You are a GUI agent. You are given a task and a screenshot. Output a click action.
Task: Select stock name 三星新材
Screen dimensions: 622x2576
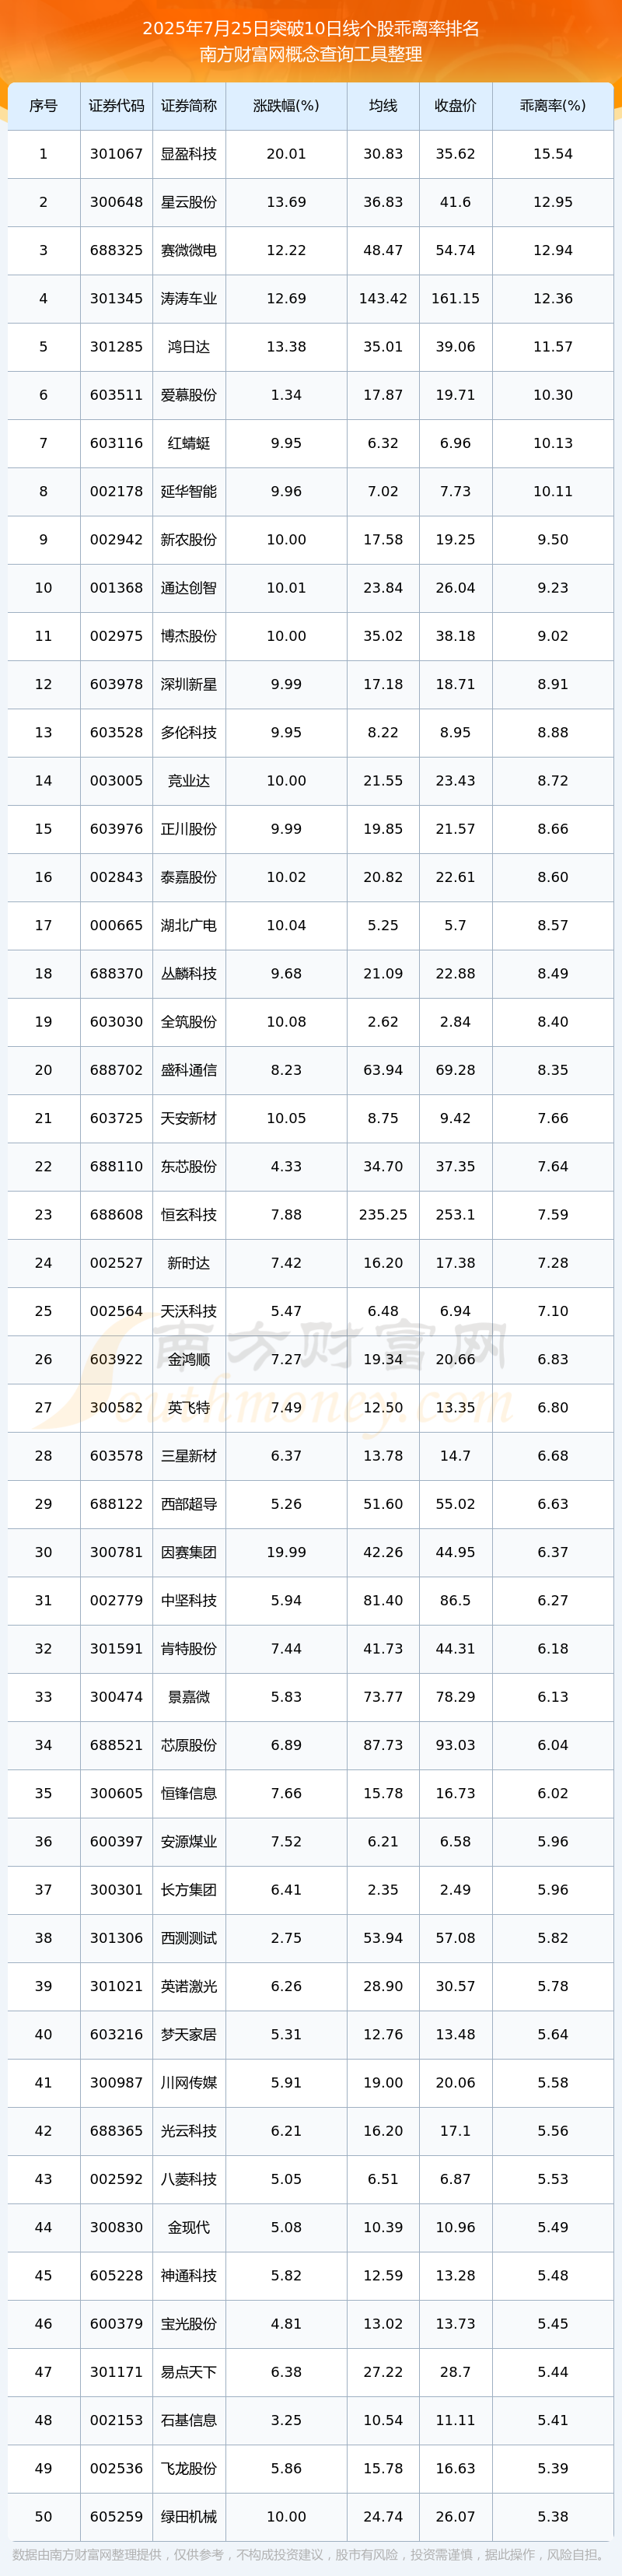[x=189, y=1455]
